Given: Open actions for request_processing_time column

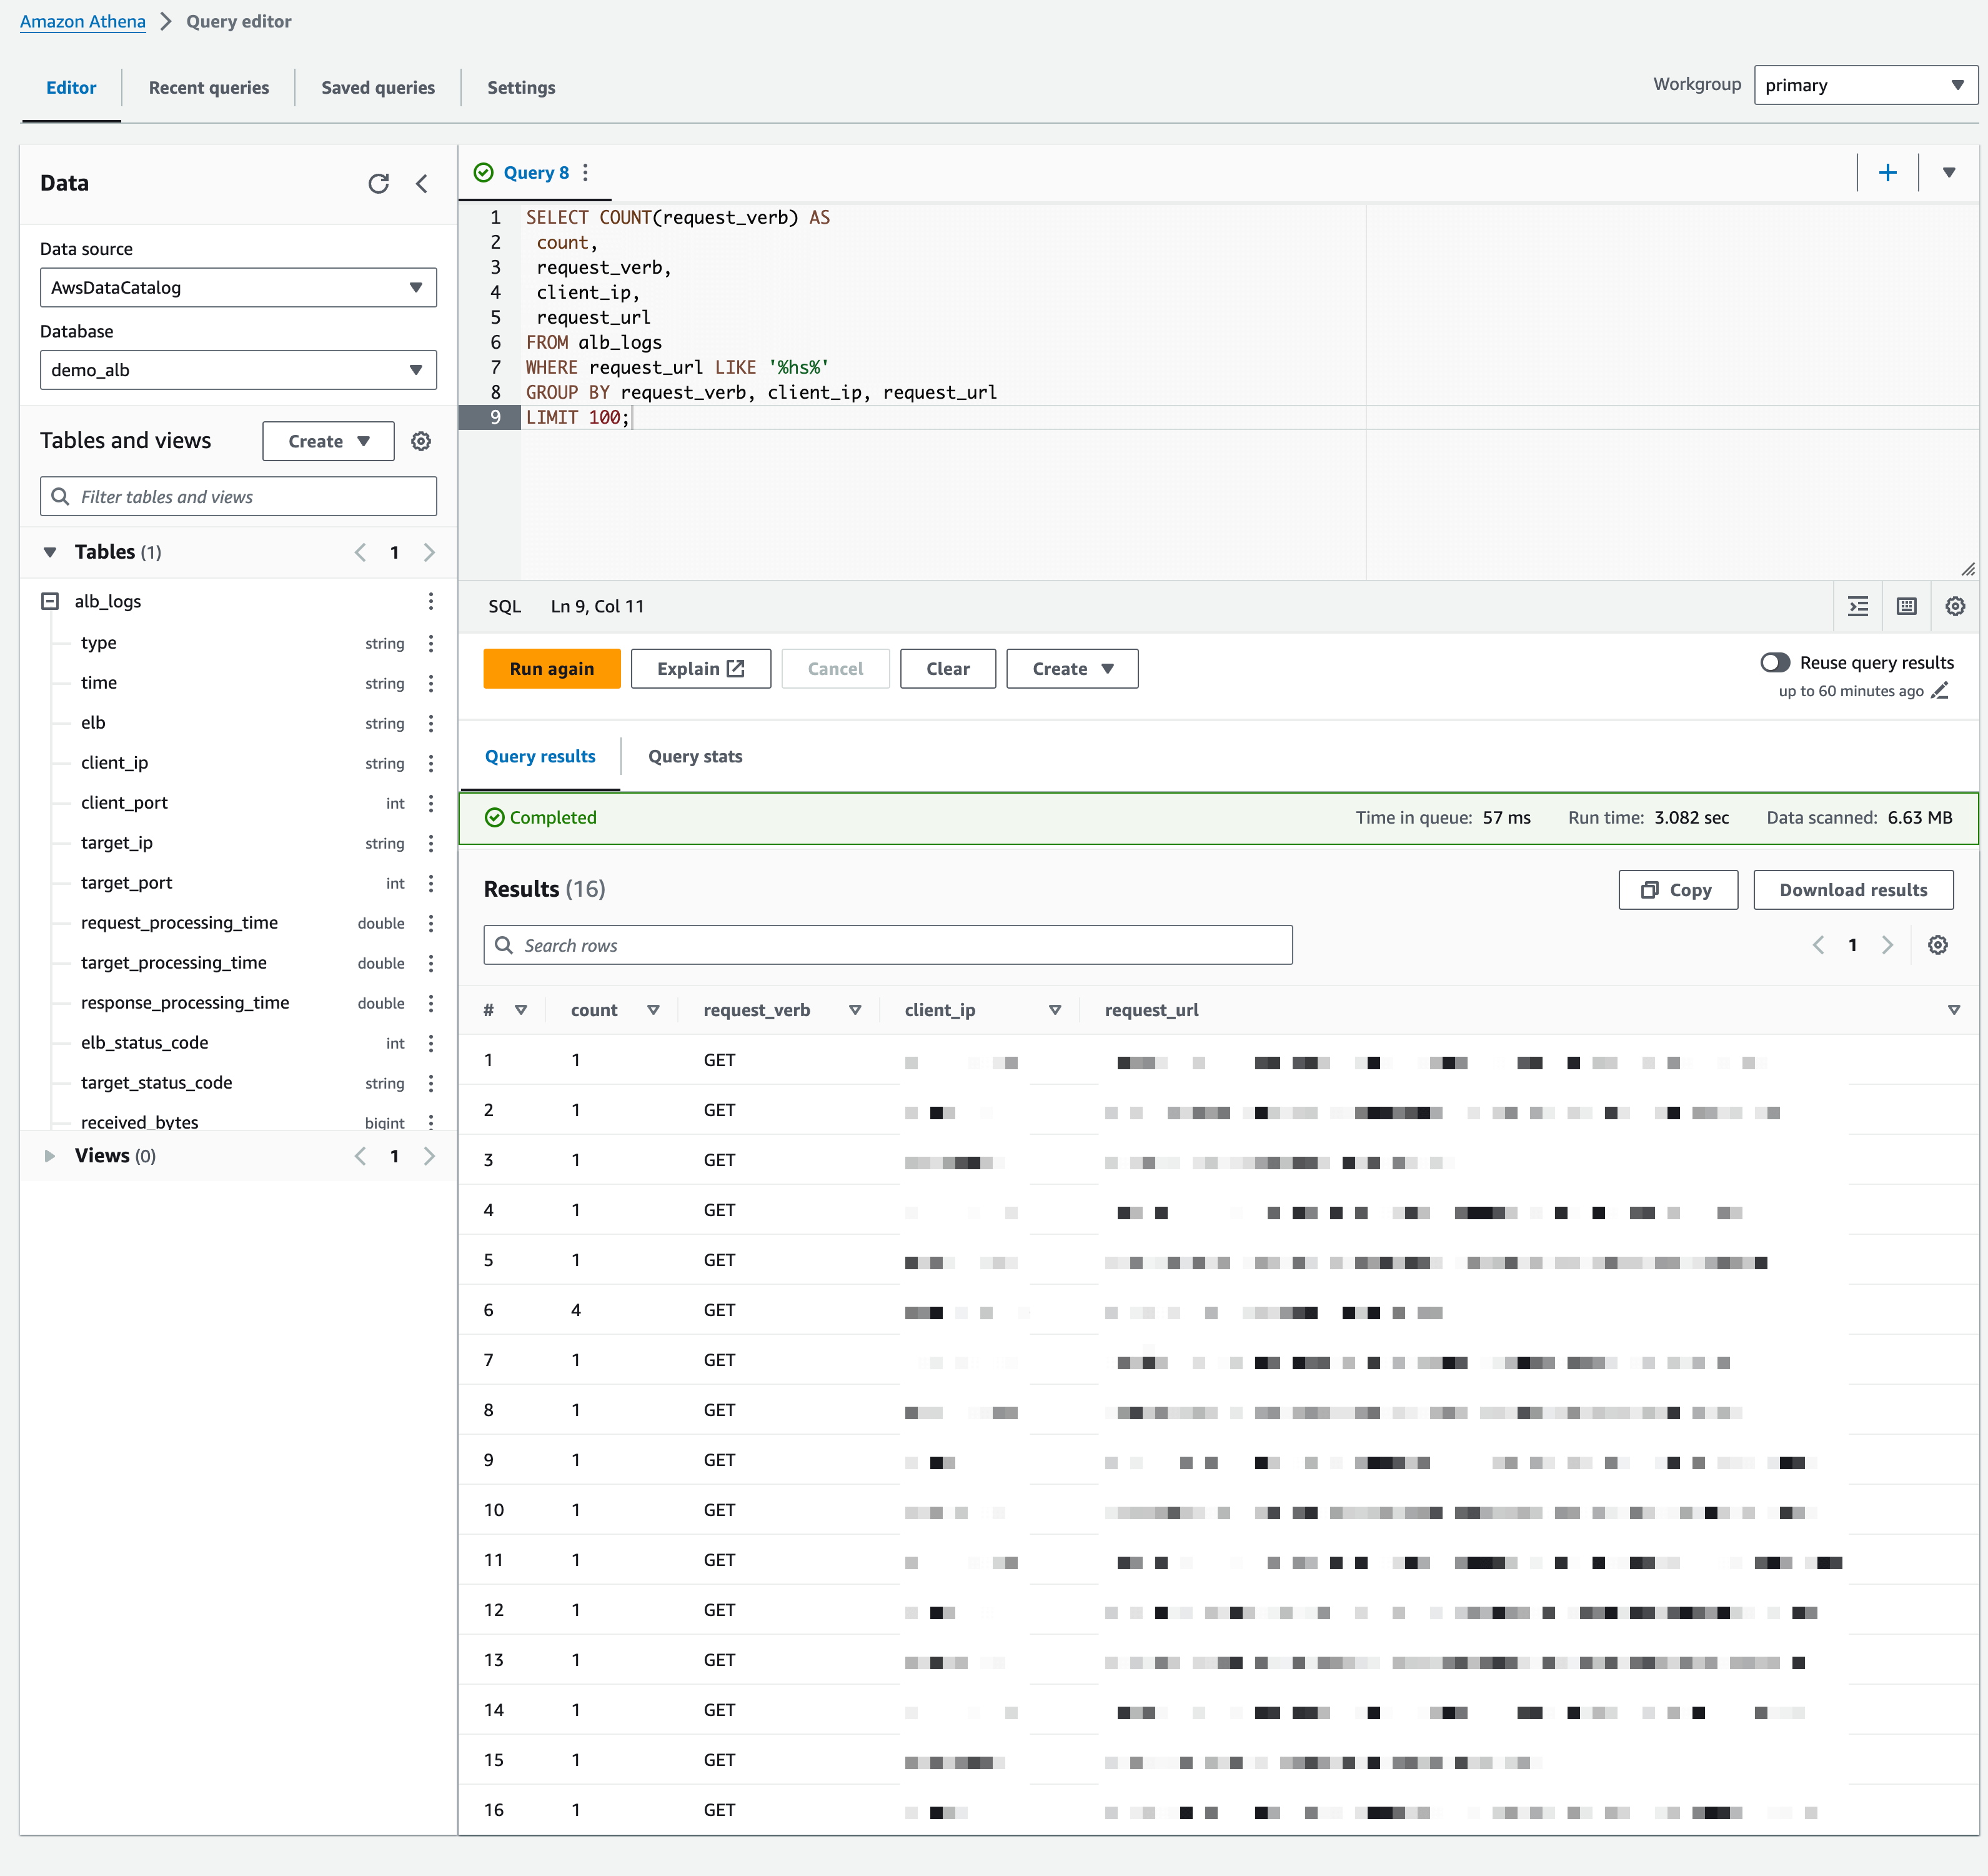Looking at the screenshot, I should (x=431, y=923).
